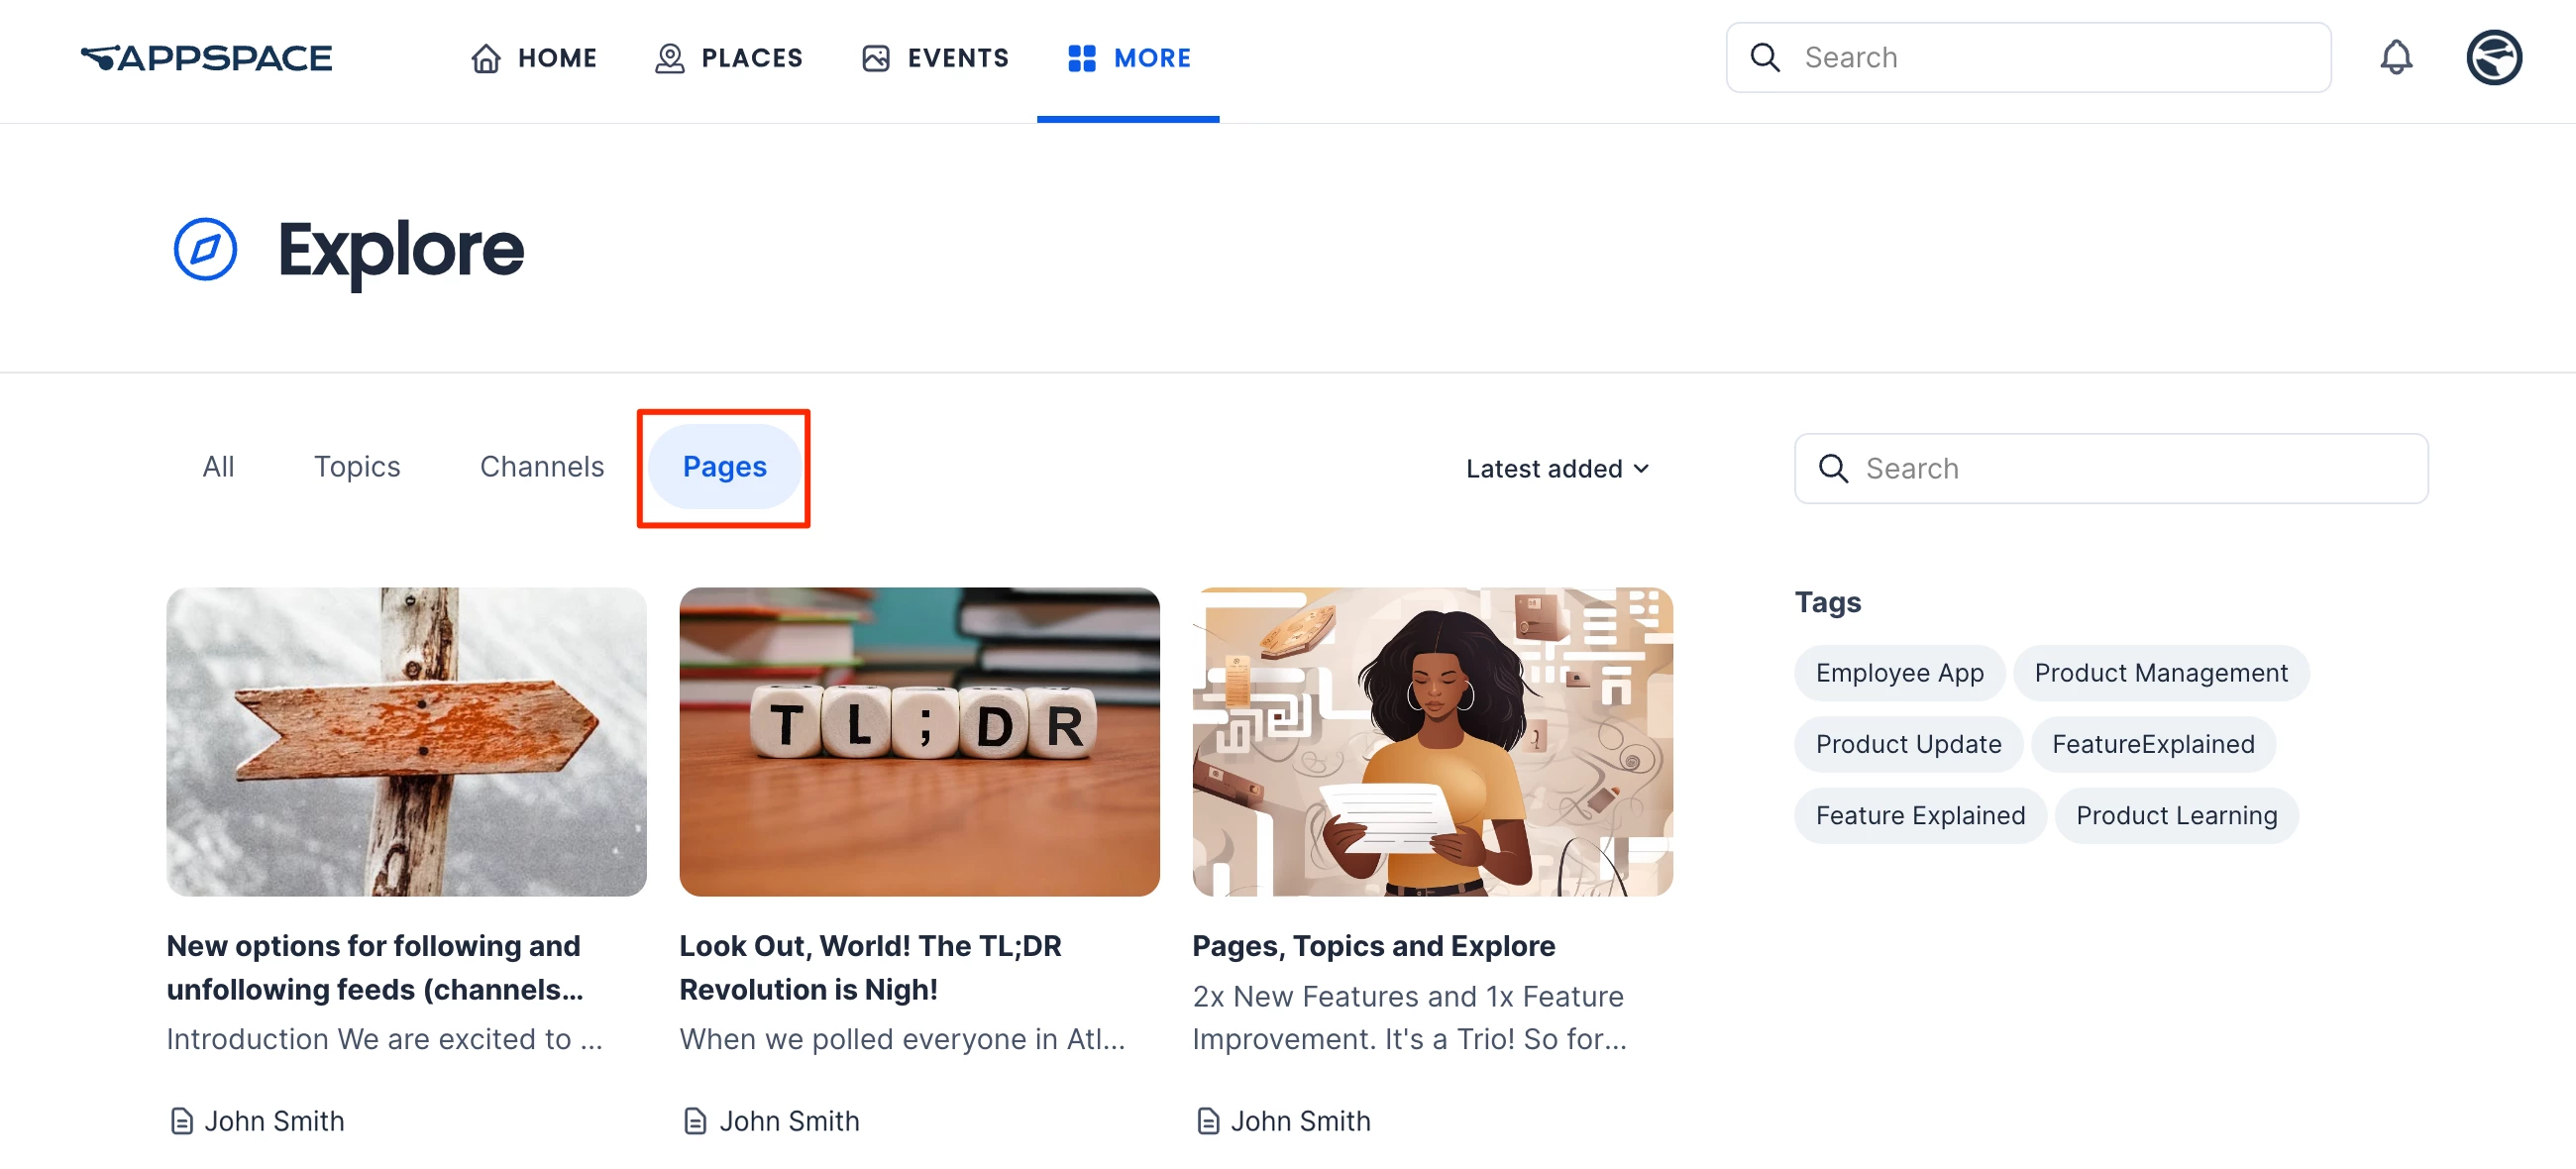
Task: Open the EVENTS menu item
Action: point(935,58)
